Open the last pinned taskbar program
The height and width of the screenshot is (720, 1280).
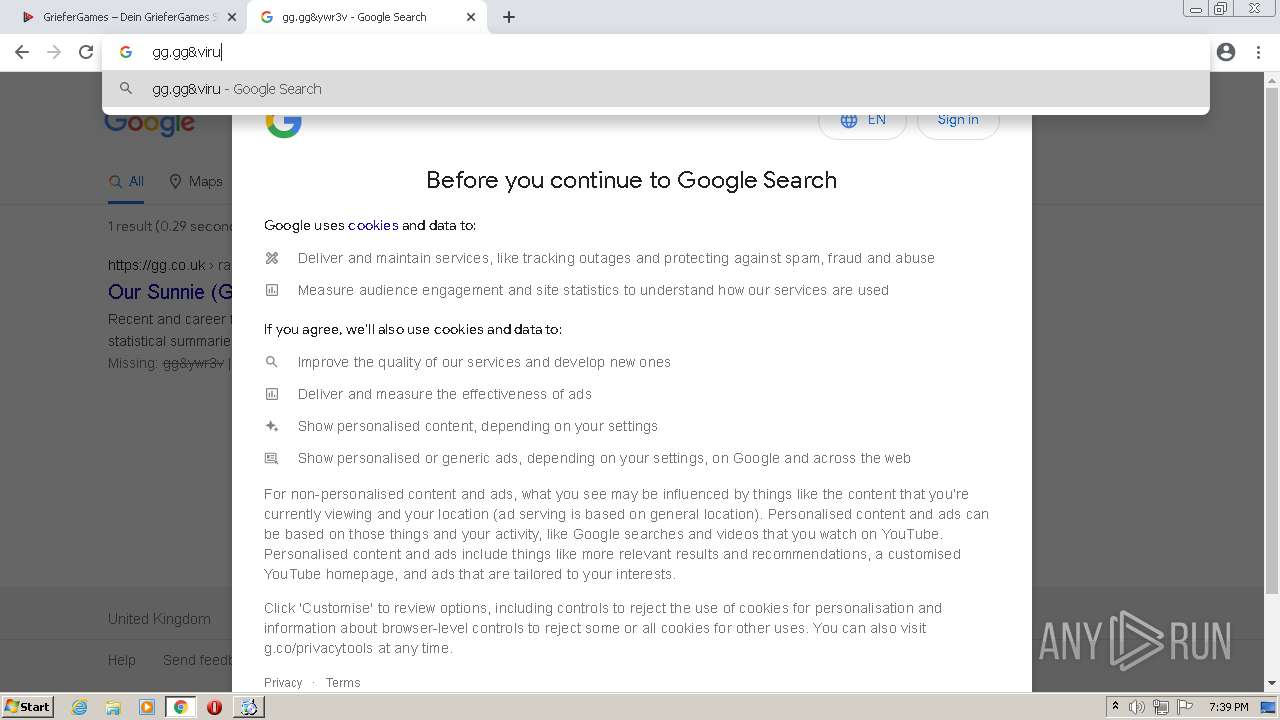point(248,707)
